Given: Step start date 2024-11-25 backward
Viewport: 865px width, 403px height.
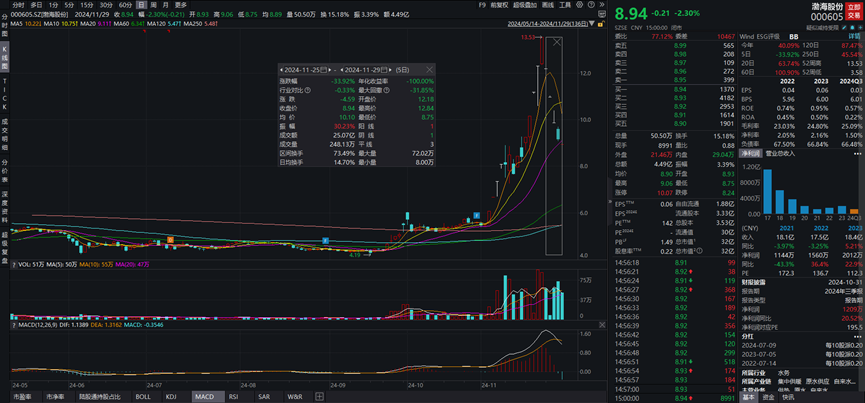Looking at the screenshot, I should click(x=282, y=70).
